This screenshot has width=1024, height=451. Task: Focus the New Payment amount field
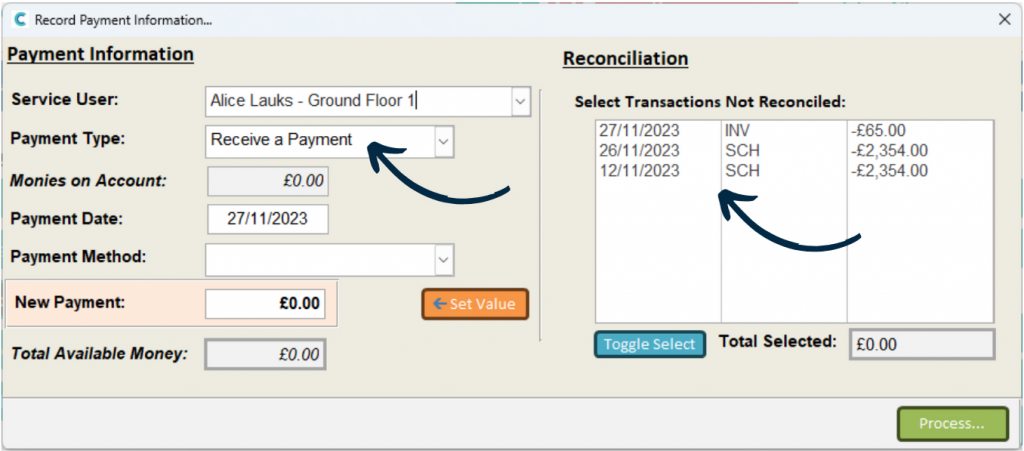click(265, 304)
